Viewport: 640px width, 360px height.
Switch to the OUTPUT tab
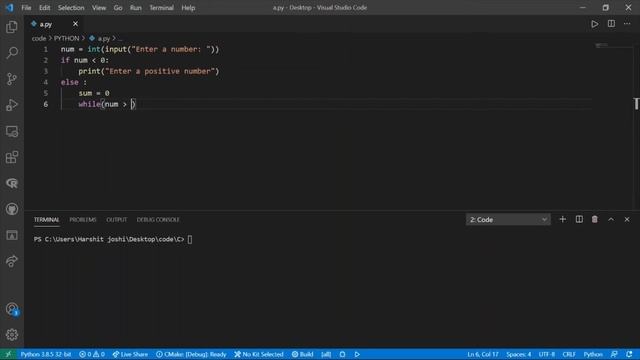[x=117, y=220]
